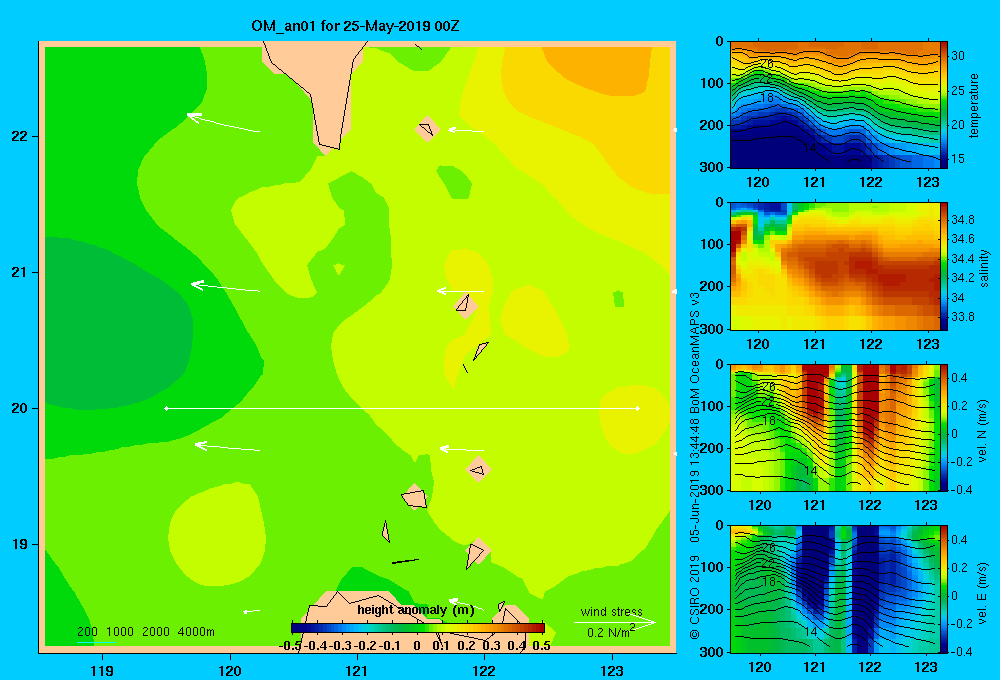
Task: Click the "200 1000 2000 4000m" depth legend
Action: (x=145, y=632)
